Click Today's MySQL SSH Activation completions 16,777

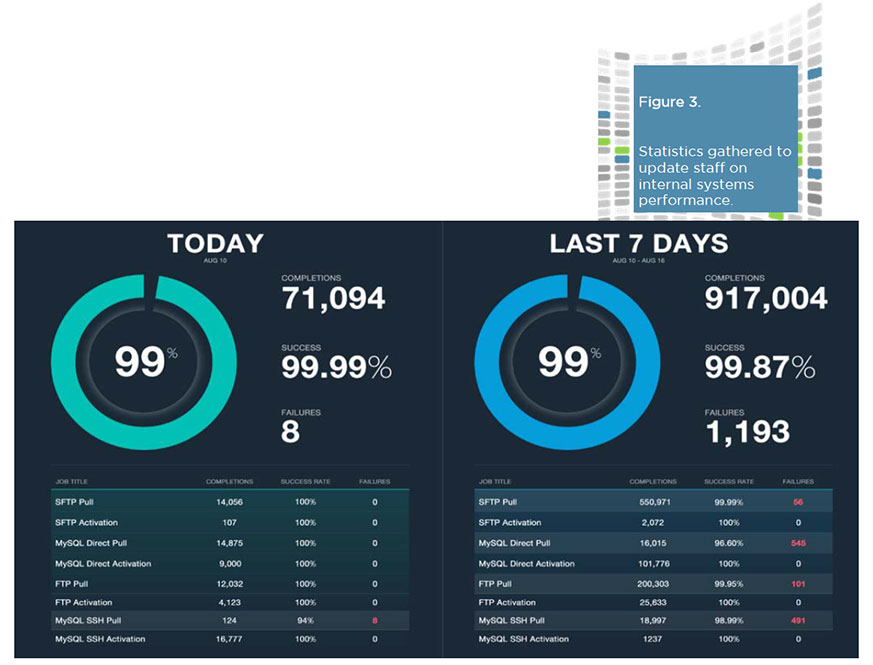pos(229,639)
